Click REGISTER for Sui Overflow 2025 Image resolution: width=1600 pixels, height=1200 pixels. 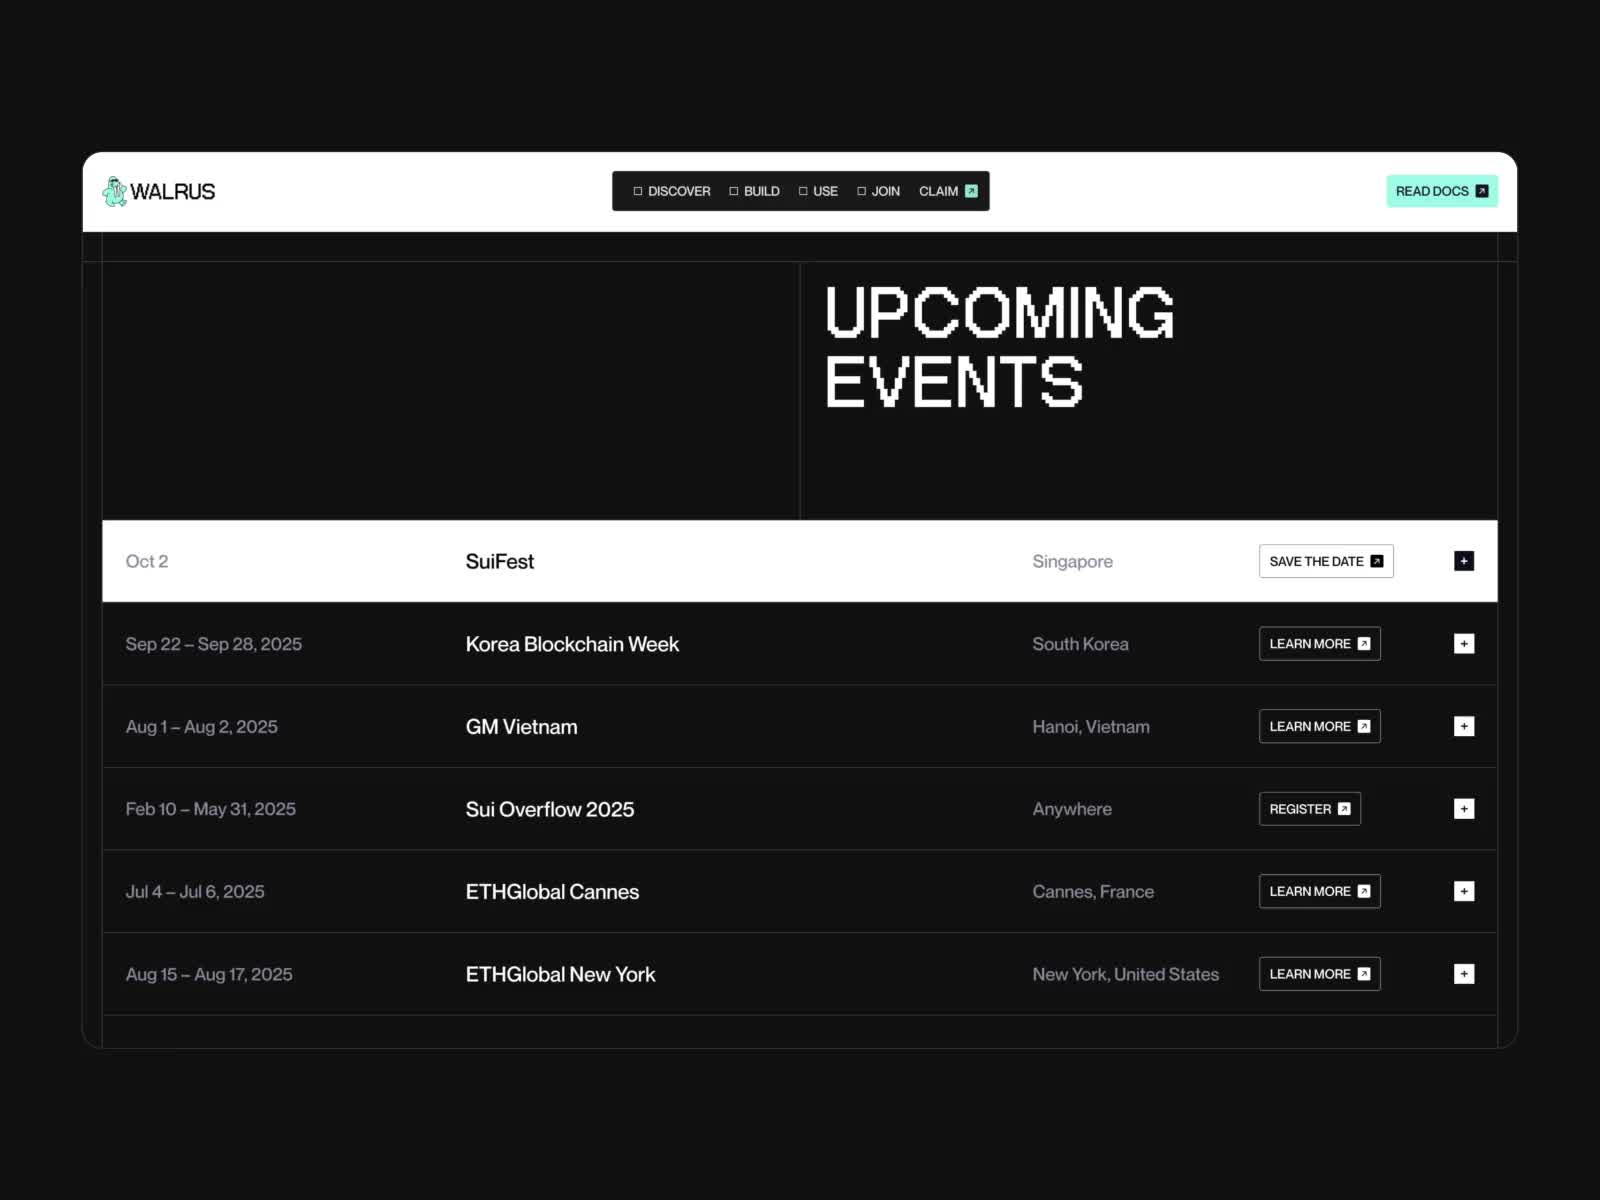point(1310,809)
